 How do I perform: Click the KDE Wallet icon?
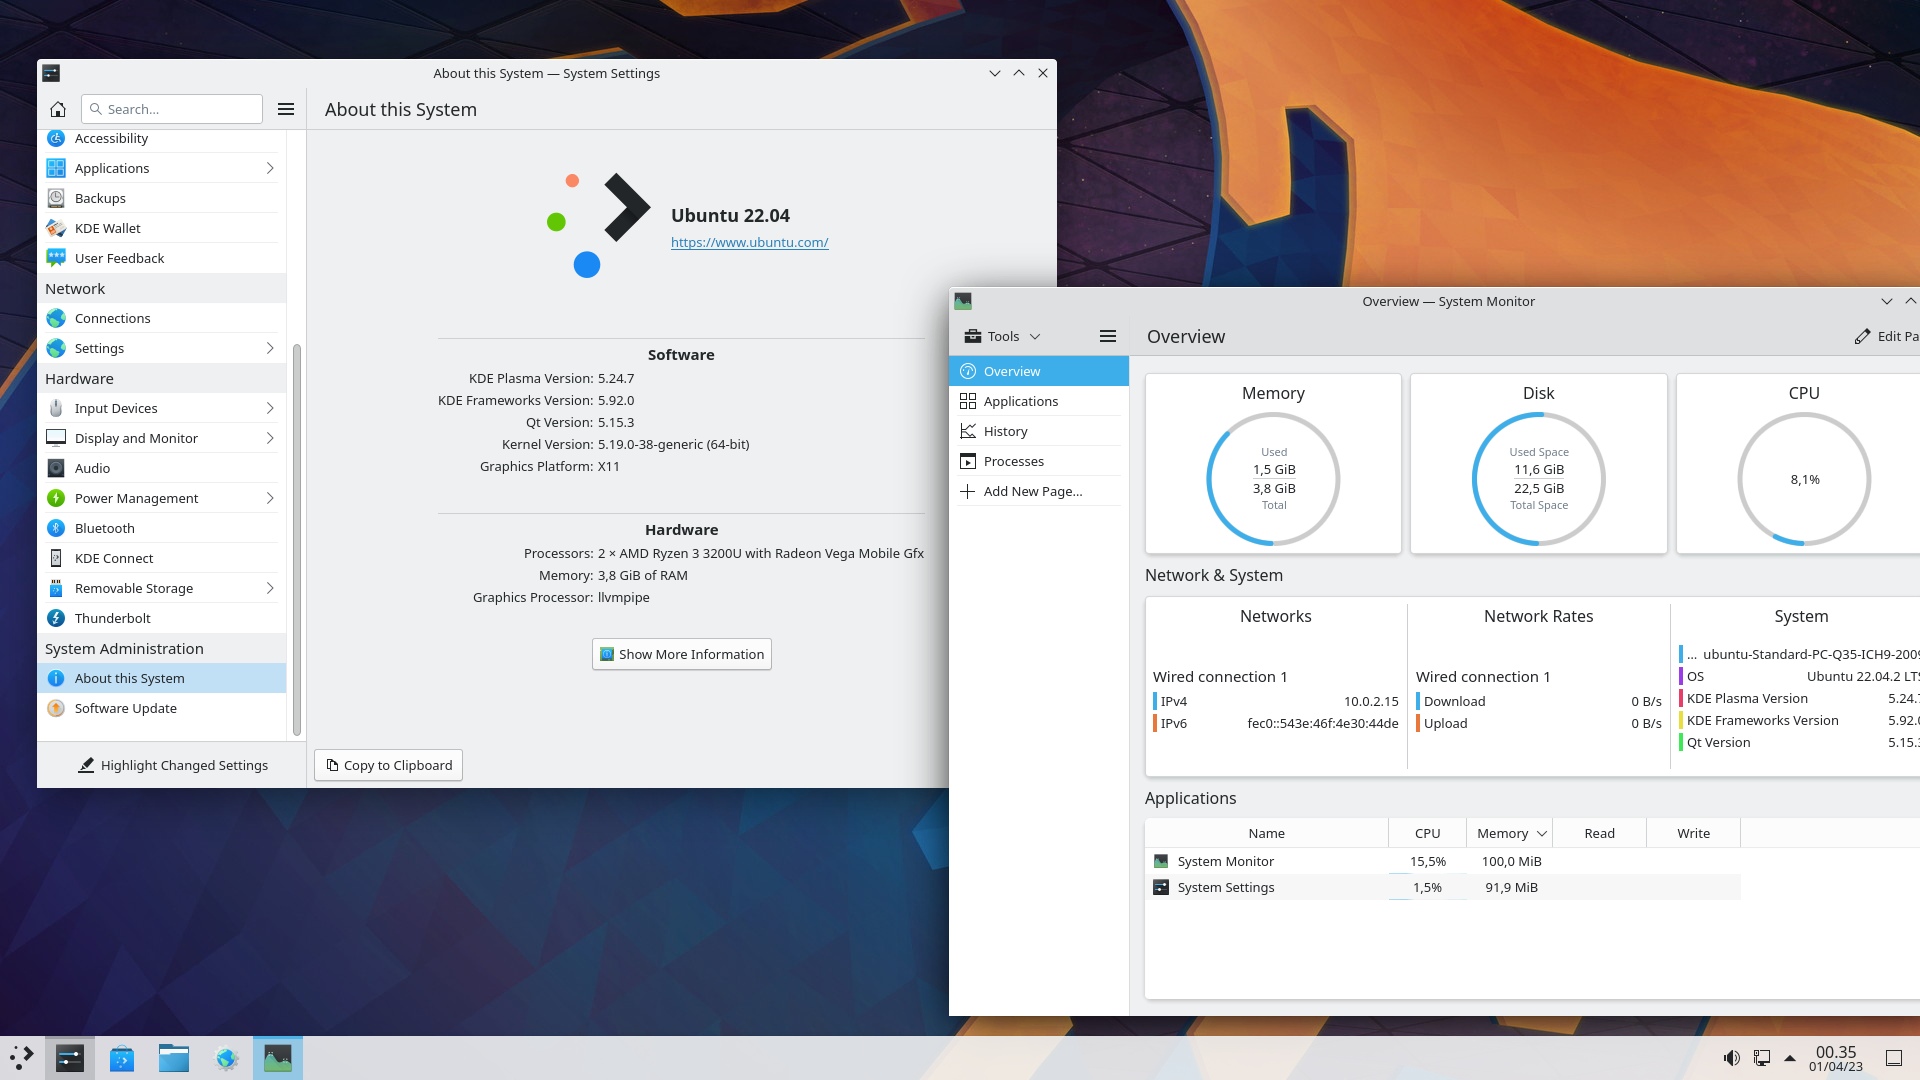(x=56, y=228)
